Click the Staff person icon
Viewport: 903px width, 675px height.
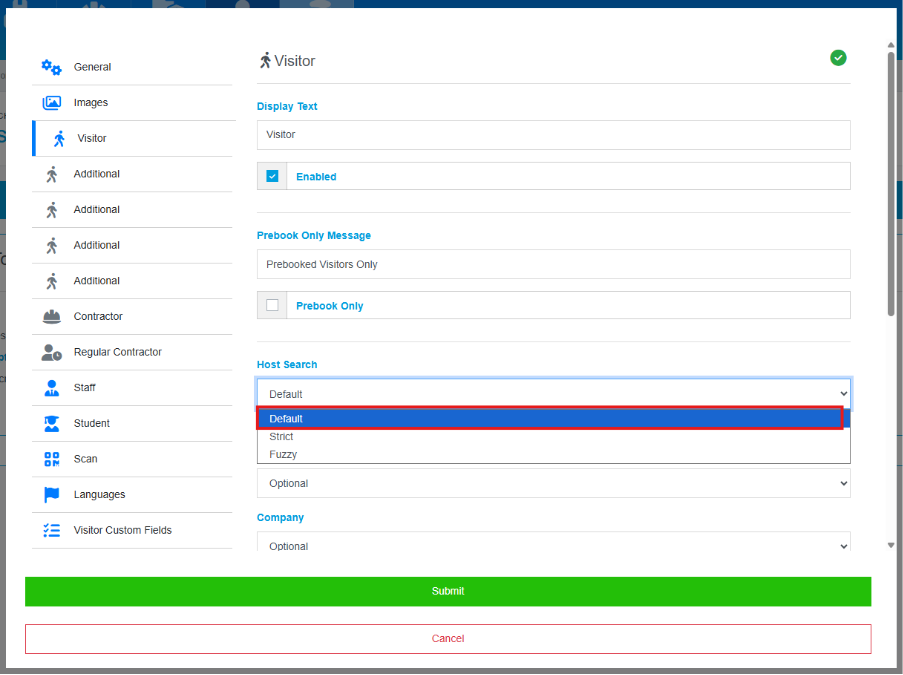51,388
